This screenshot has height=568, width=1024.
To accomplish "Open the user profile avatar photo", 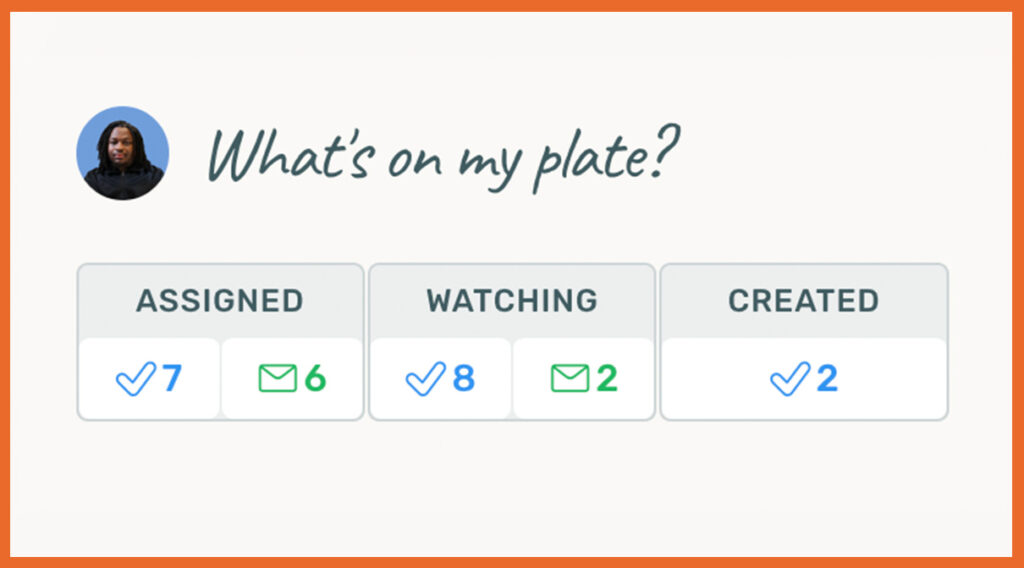I will point(122,153).
